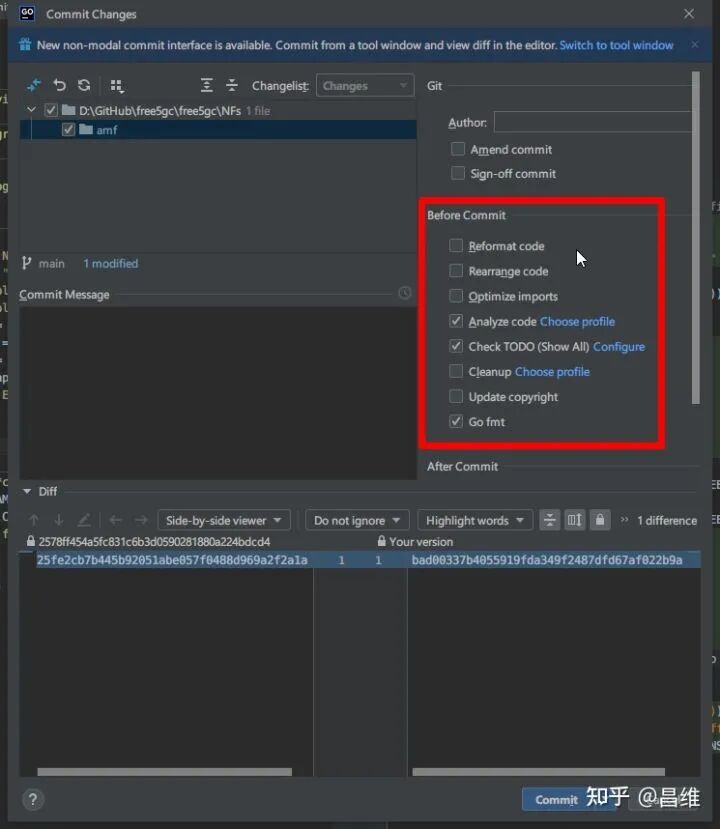The height and width of the screenshot is (829, 720).
Task: Click the right diff pane horizontal scrollbar
Action: coord(539,772)
